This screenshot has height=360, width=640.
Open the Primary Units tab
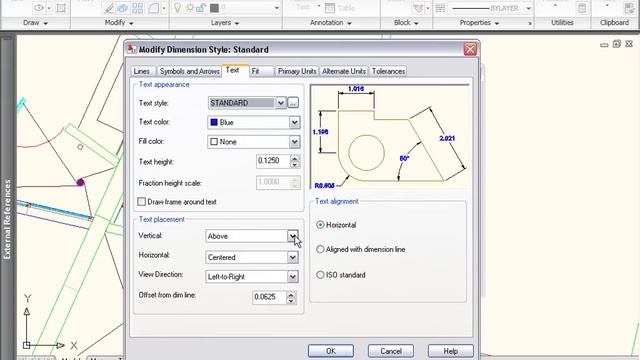(x=297, y=71)
